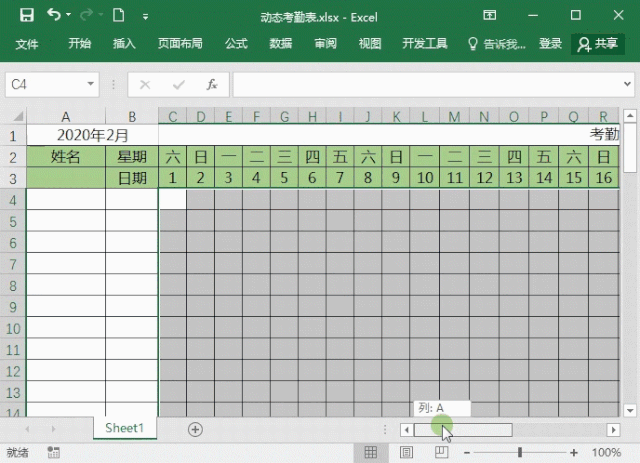640x463 pixels.
Task: Select column A header
Action: (x=66, y=117)
